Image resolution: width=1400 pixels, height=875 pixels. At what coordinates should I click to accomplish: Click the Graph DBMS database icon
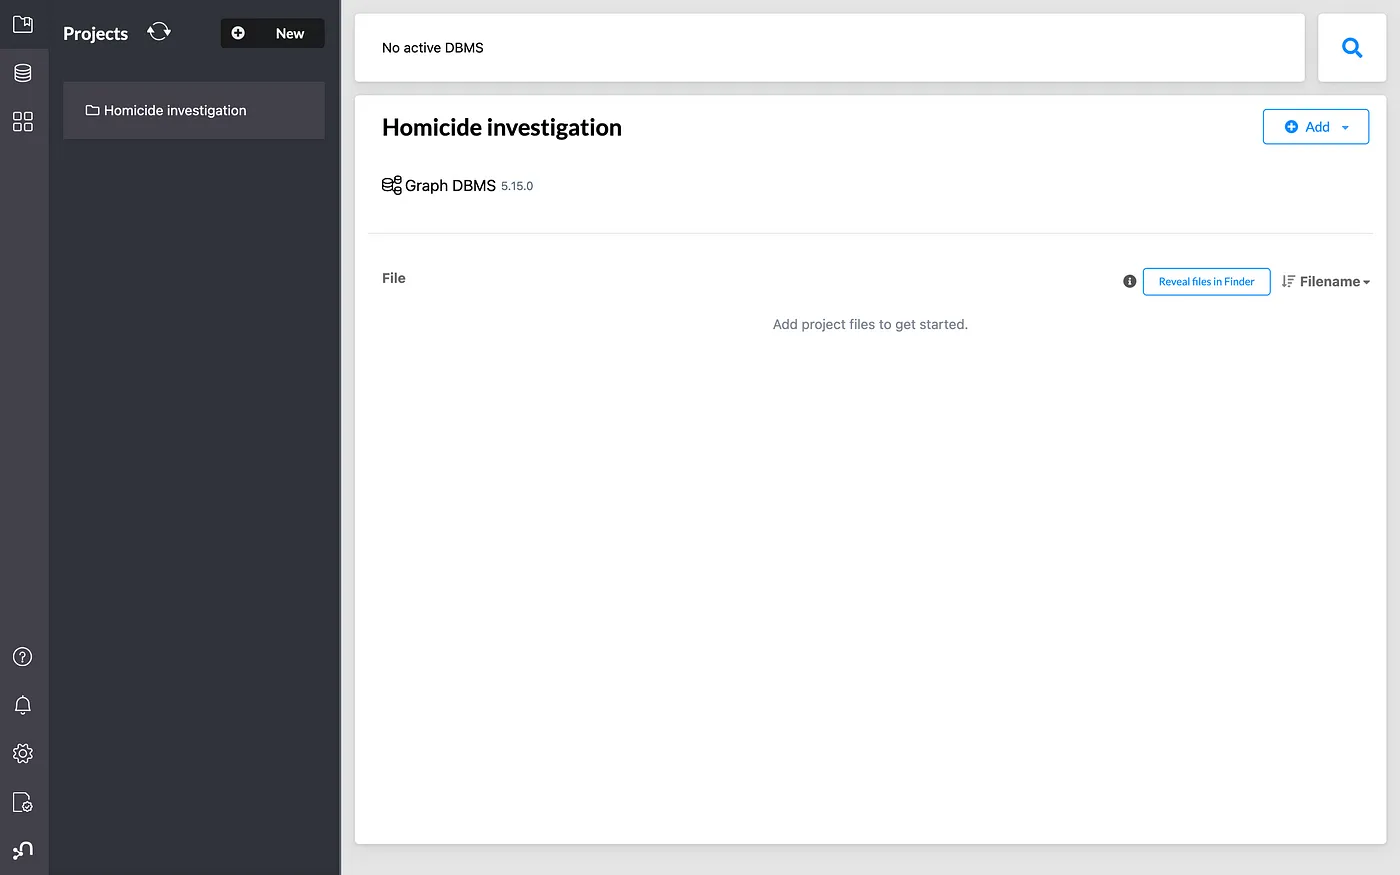pos(391,185)
